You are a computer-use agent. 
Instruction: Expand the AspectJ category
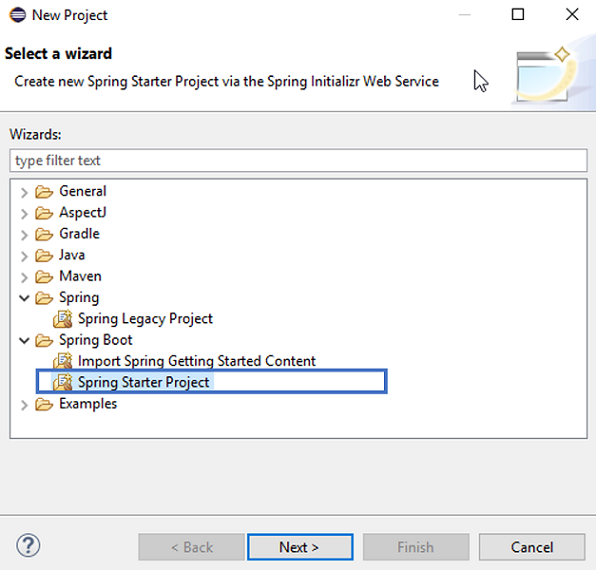point(24,214)
